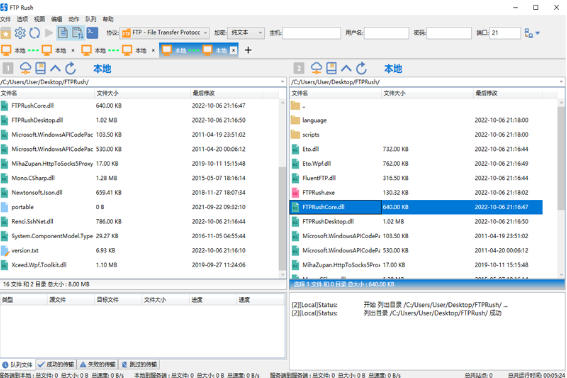Click the right pane cloud connect icon
This screenshot has height=378, width=567.
pos(316,68)
